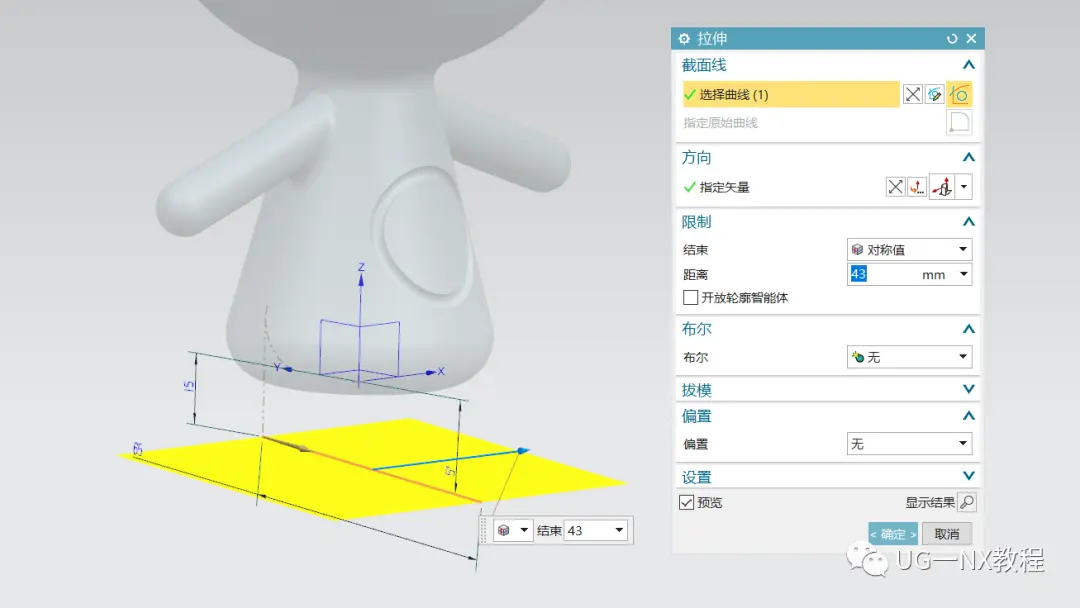Image resolution: width=1080 pixels, height=608 pixels.
Task: Click the dotted grip handle of the viewport input box
Action: click(484, 530)
